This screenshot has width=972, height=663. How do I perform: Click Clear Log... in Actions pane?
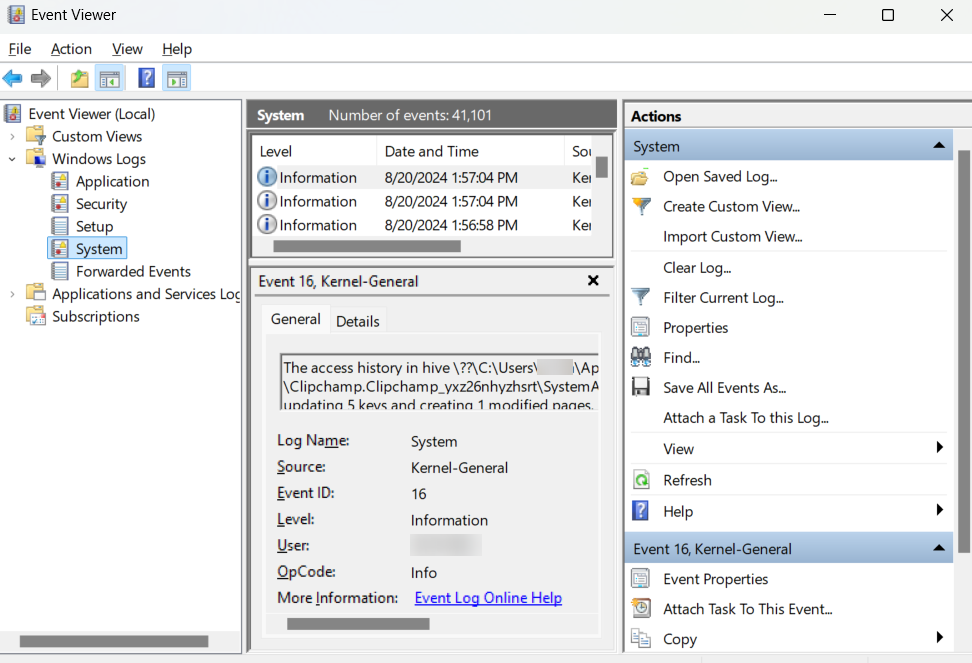[697, 267]
